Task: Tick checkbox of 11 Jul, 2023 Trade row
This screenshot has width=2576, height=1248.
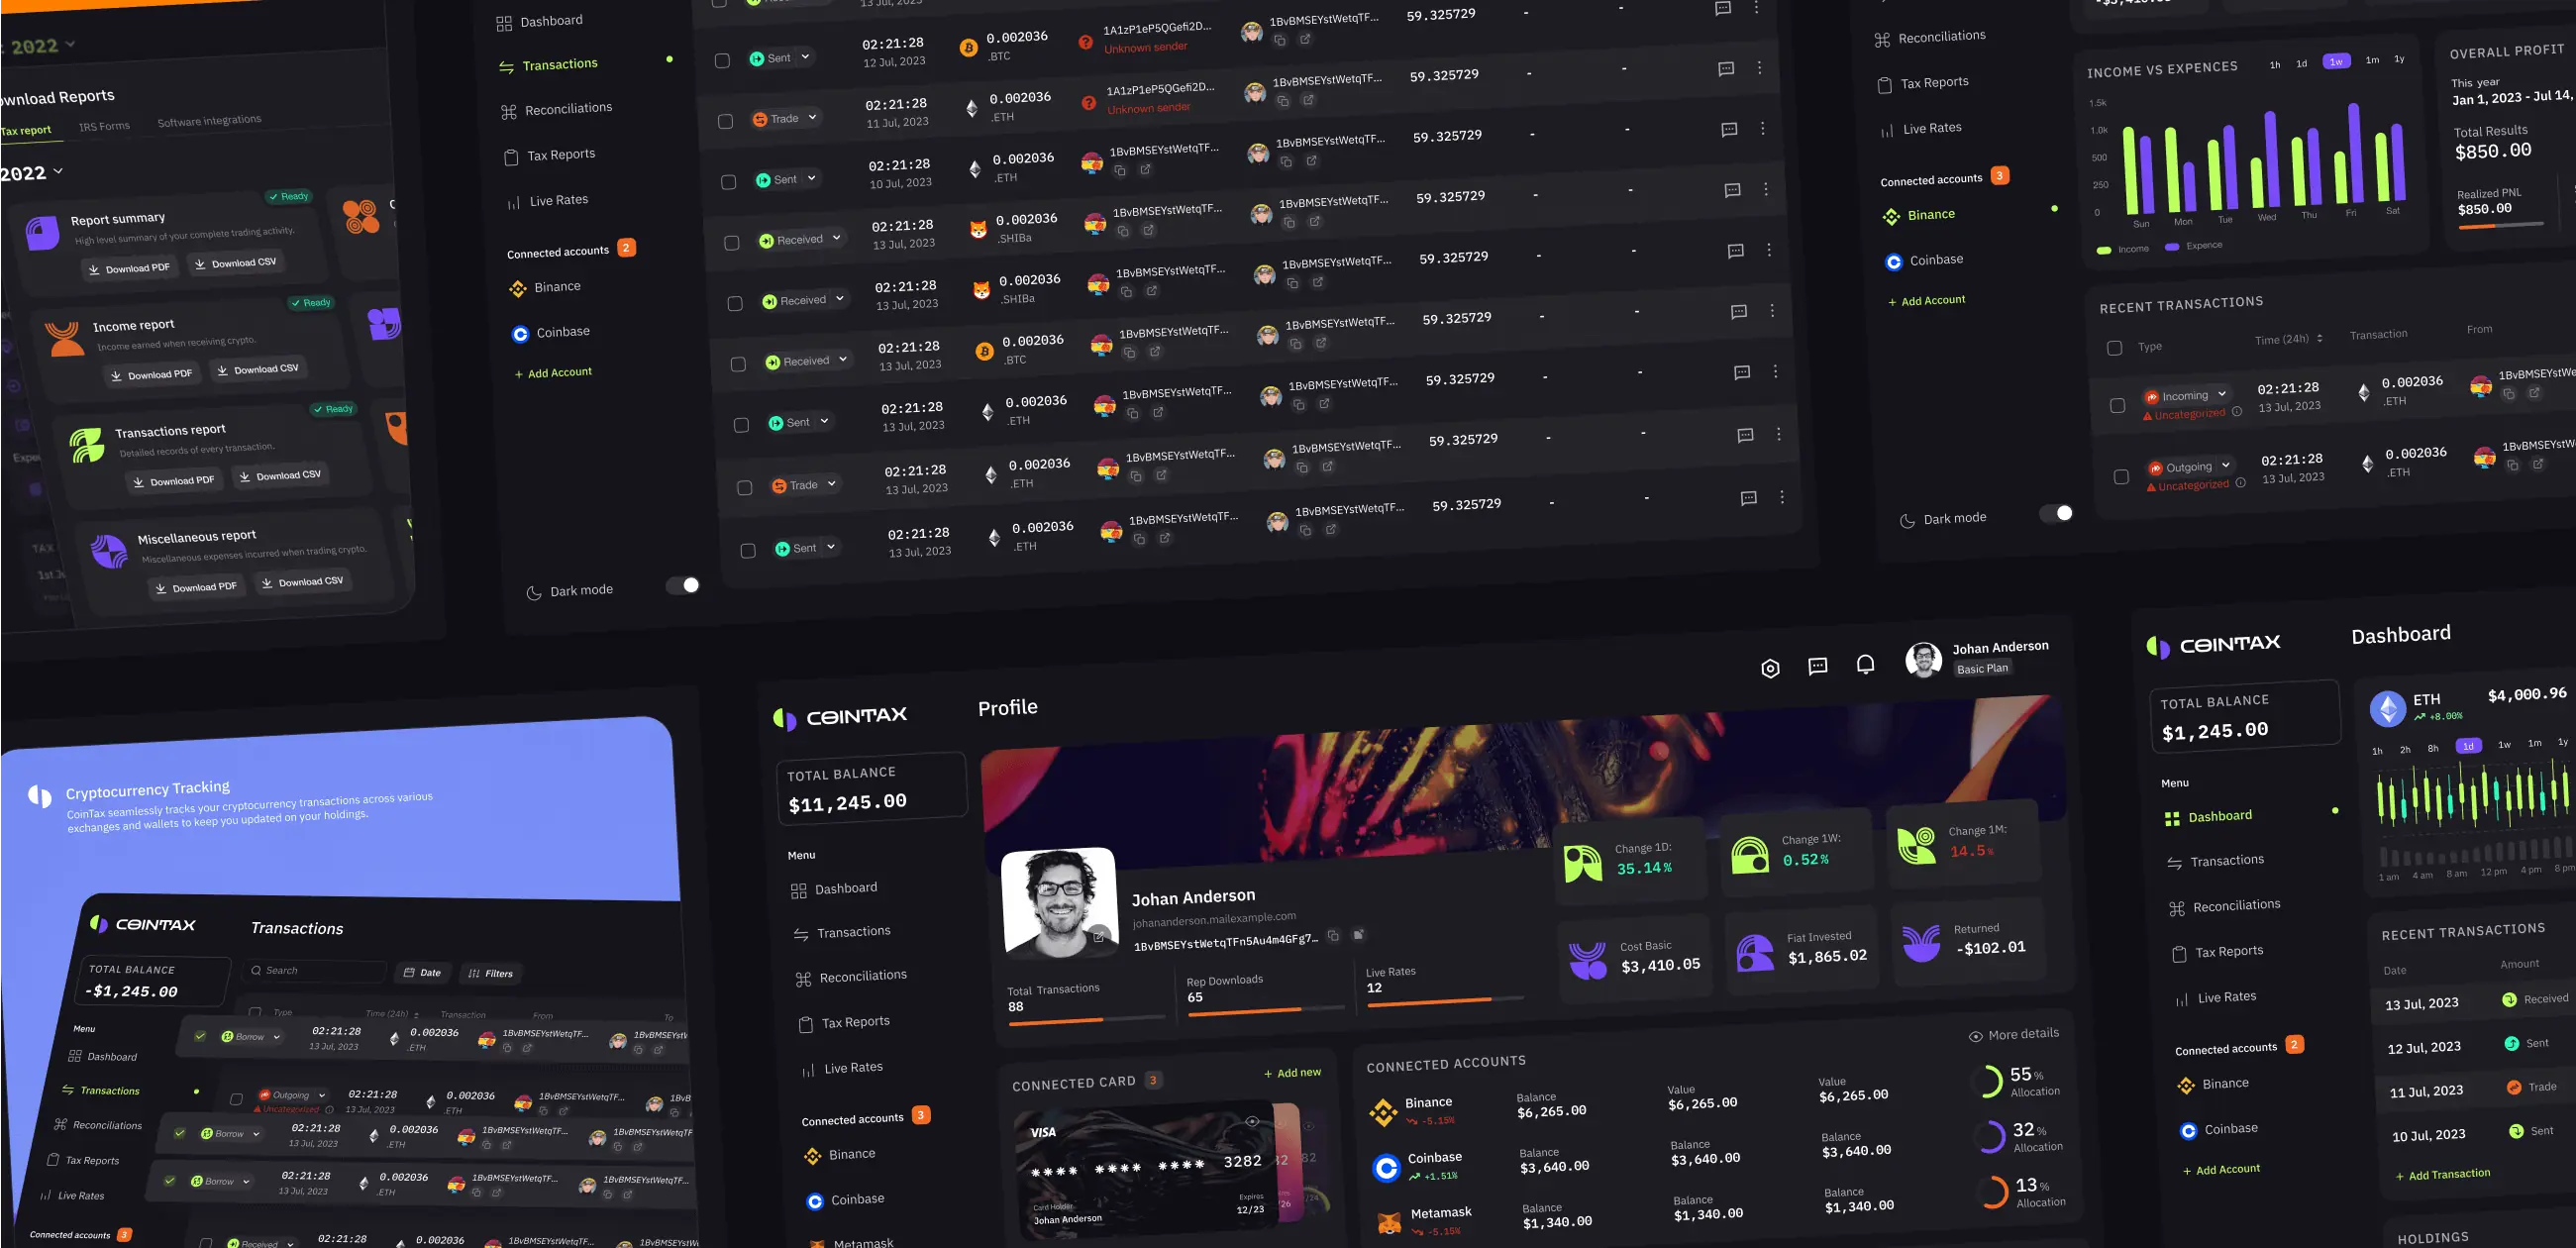Action: coord(725,121)
